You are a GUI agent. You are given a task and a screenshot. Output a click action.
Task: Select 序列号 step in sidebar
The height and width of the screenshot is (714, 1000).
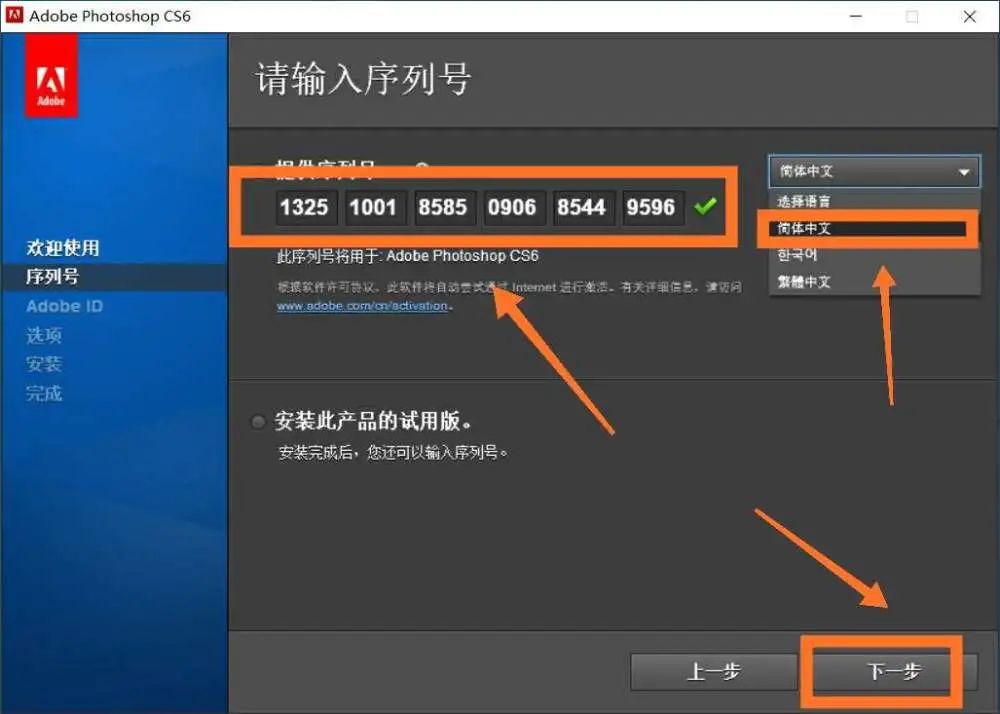click(52, 277)
